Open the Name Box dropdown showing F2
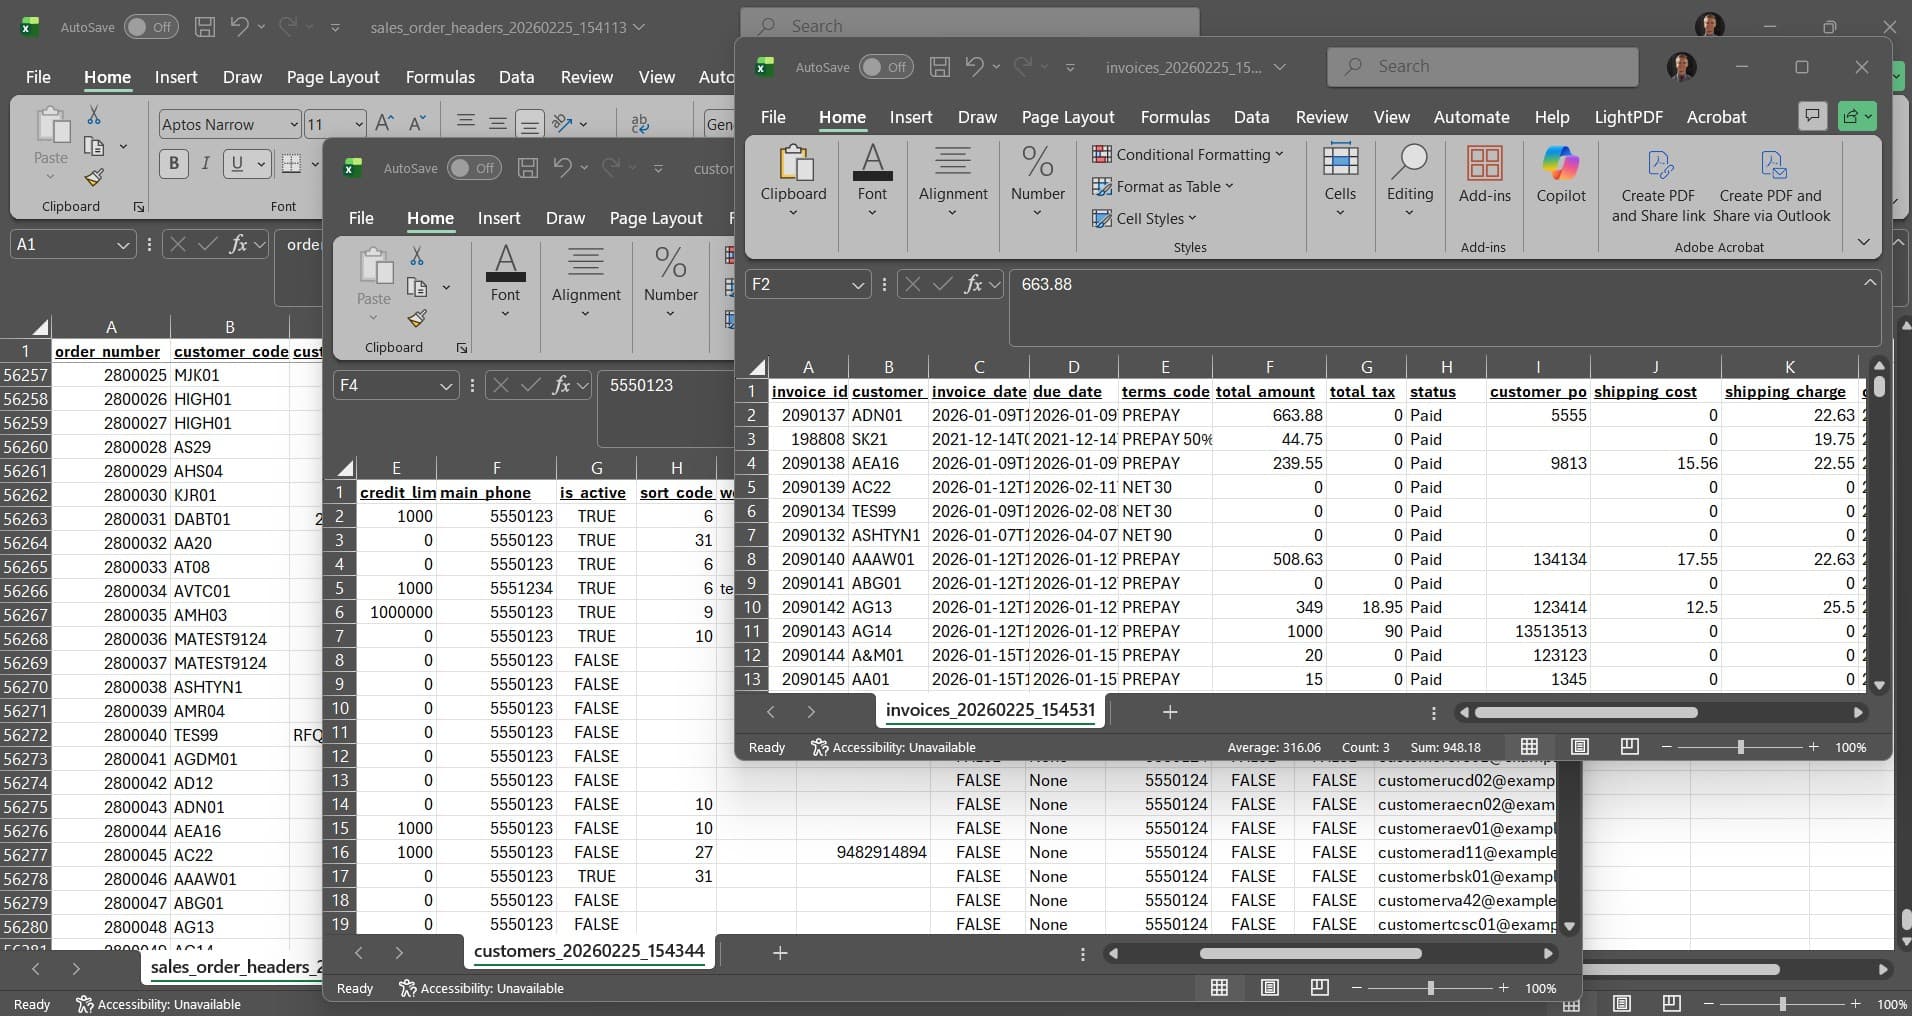1912x1016 pixels. coord(858,284)
